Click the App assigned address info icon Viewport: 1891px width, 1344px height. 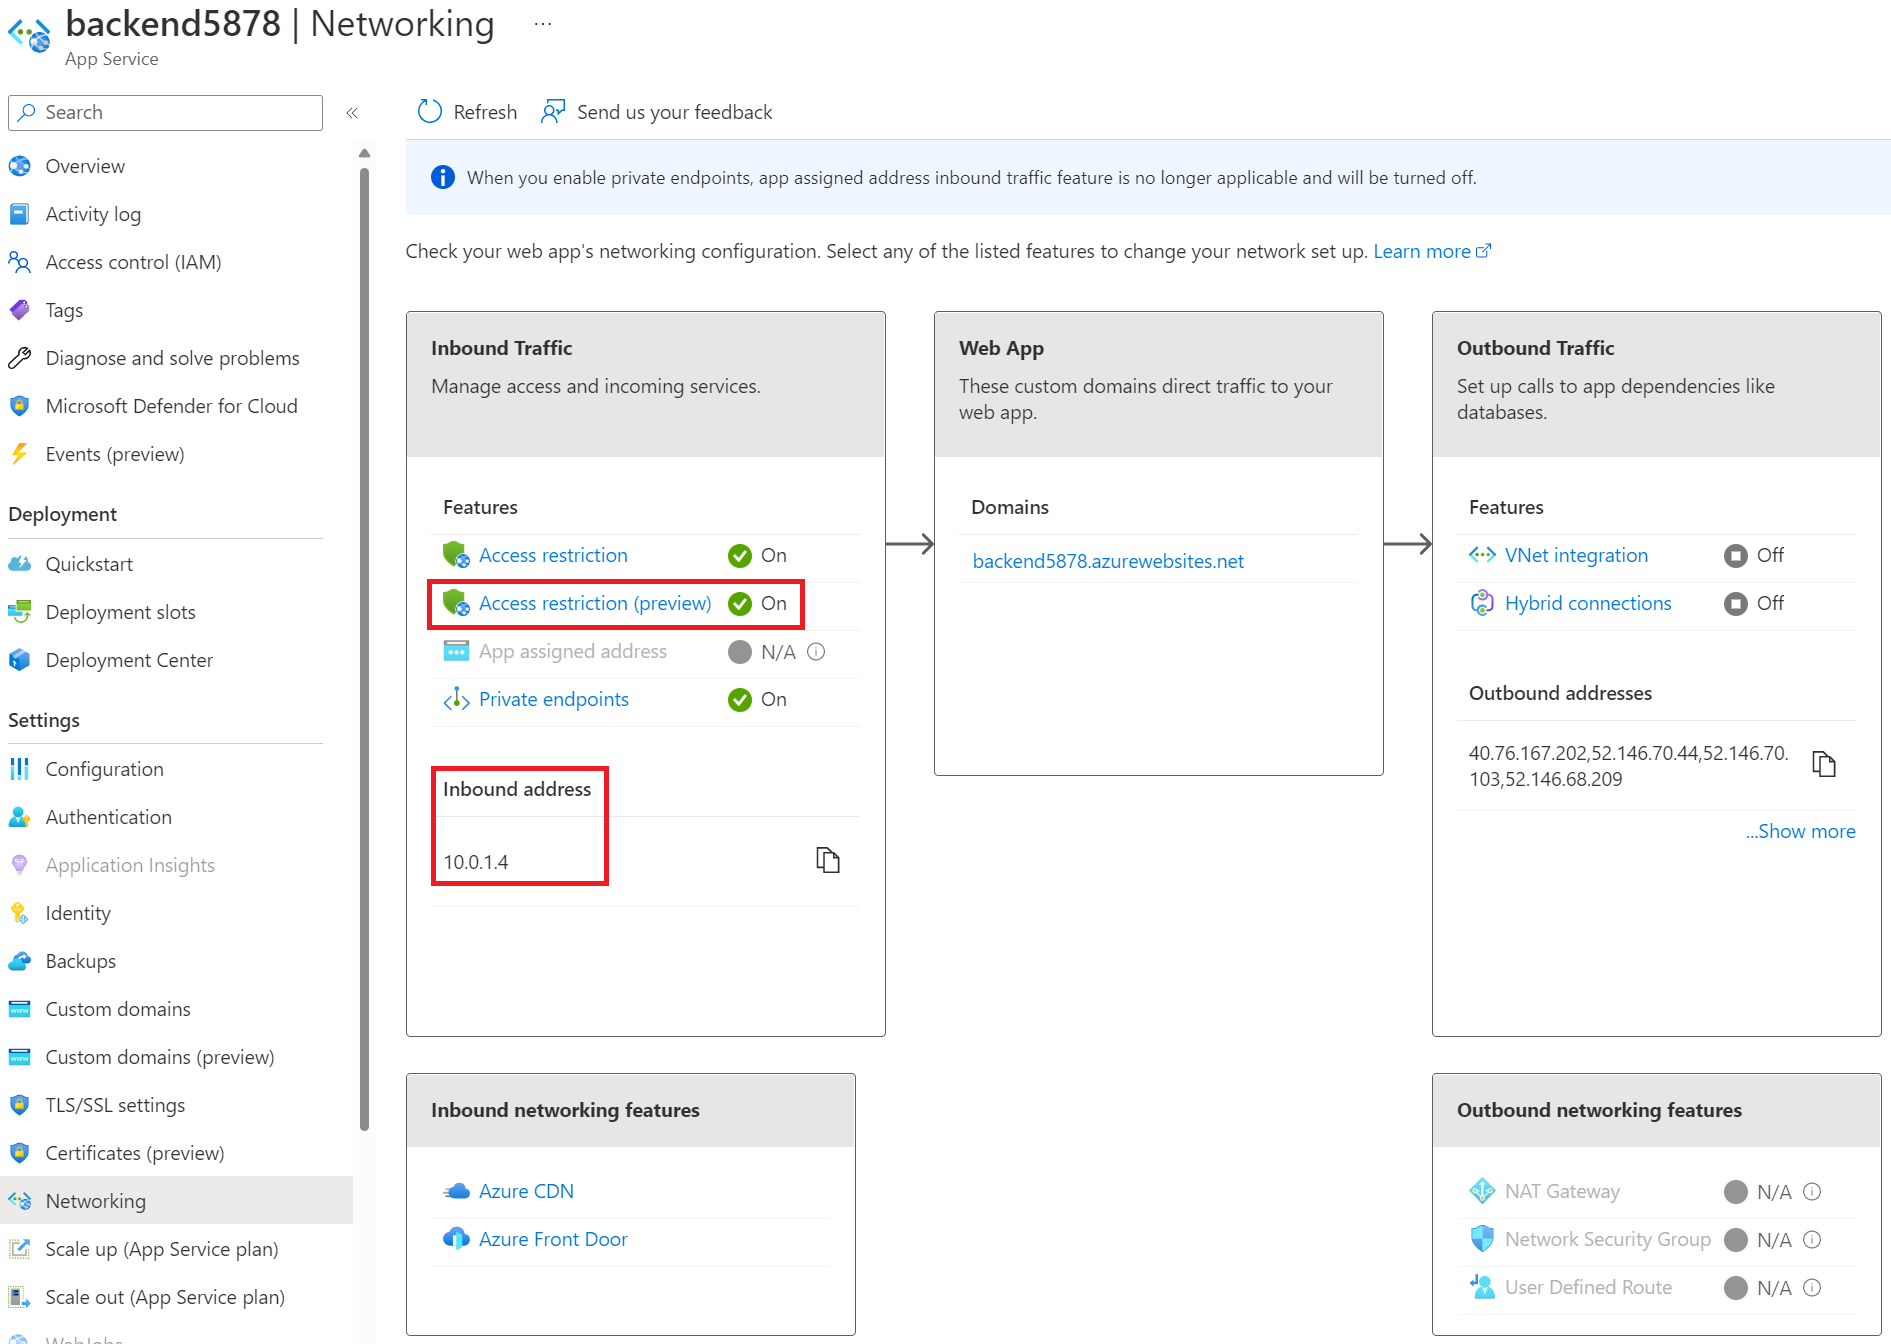816,652
